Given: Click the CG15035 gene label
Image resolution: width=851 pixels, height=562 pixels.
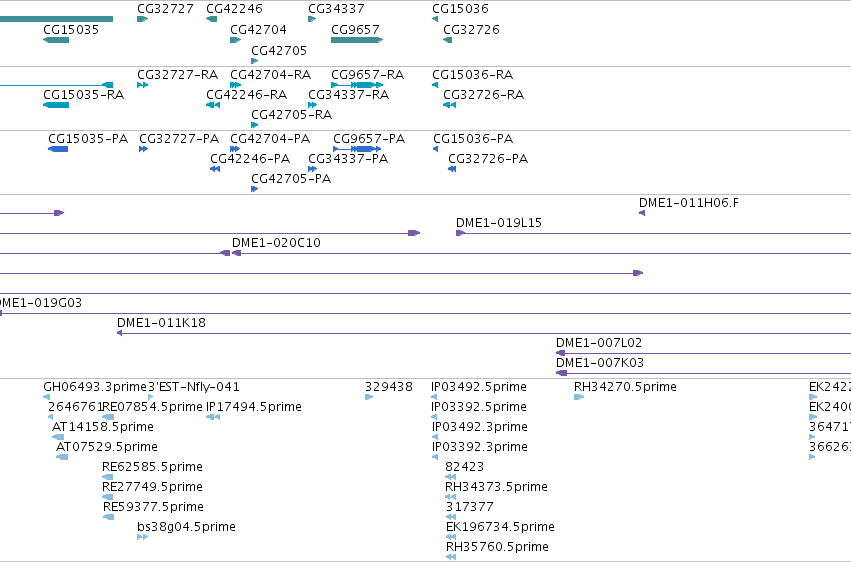Looking at the screenshot, I should click(71, 30).
